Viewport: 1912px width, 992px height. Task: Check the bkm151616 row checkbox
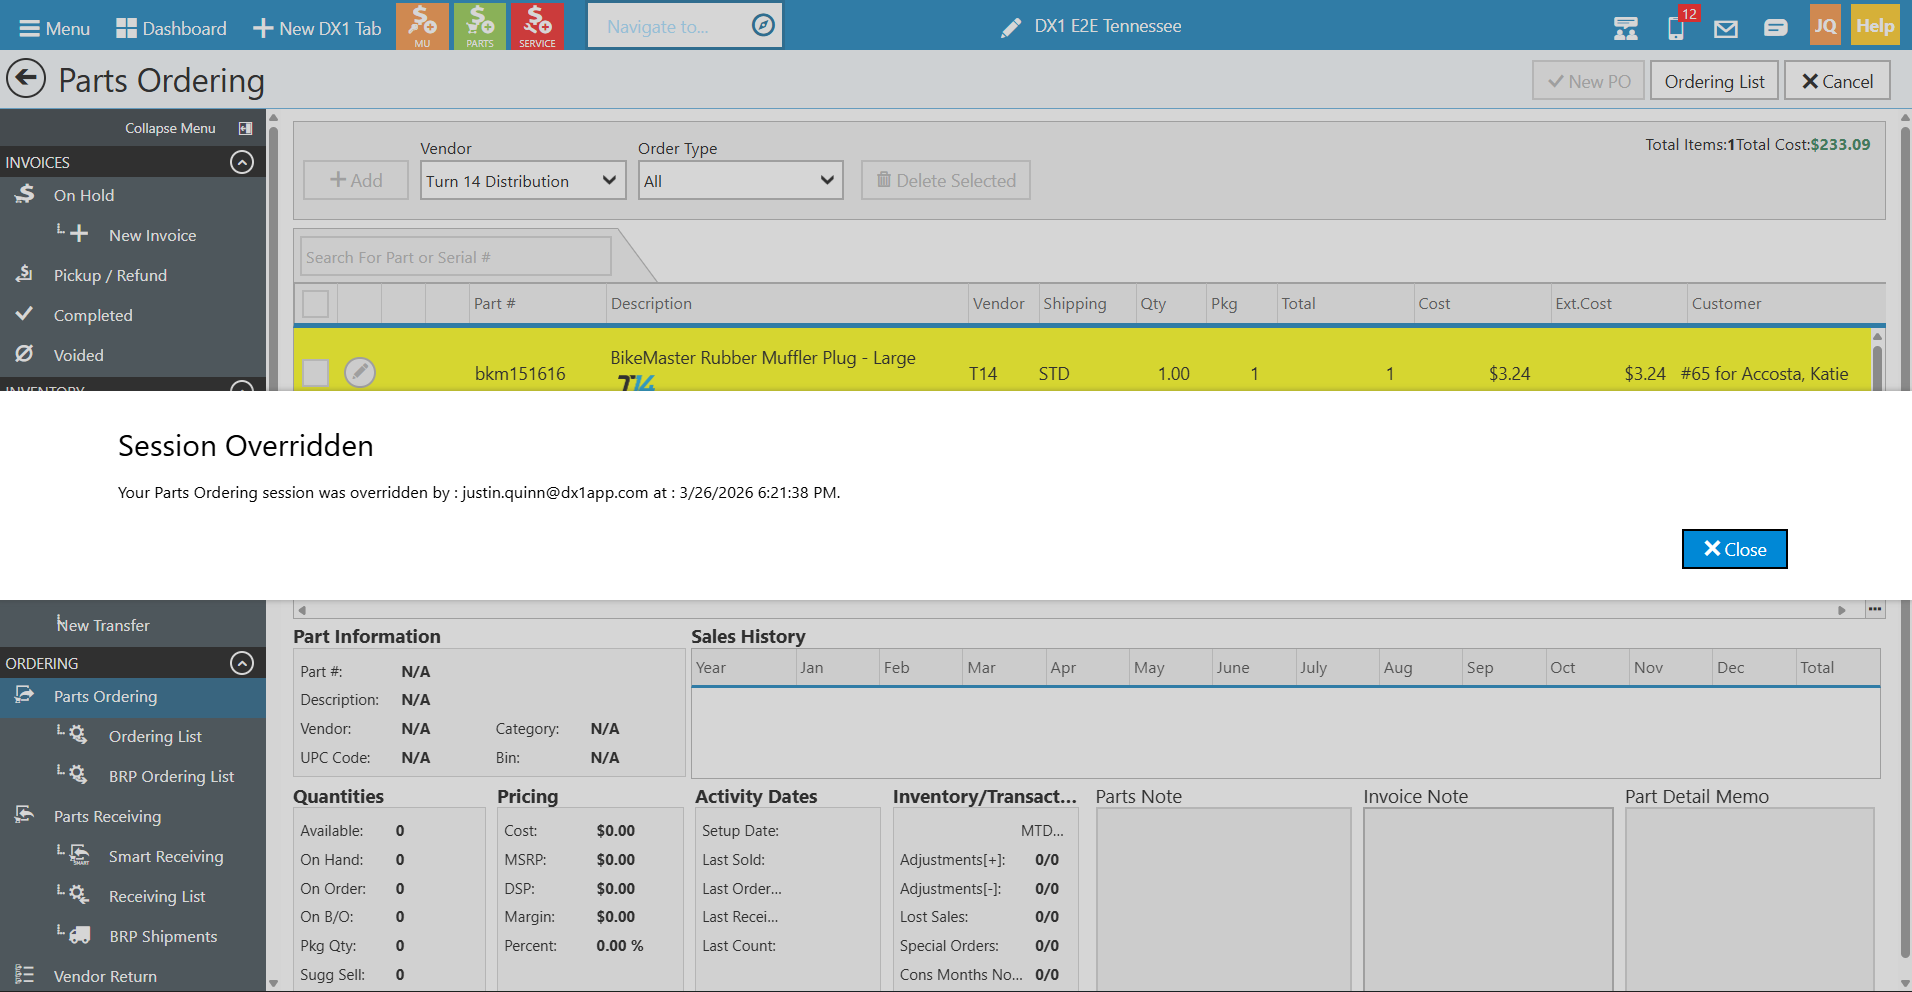(x=315, y=373)
